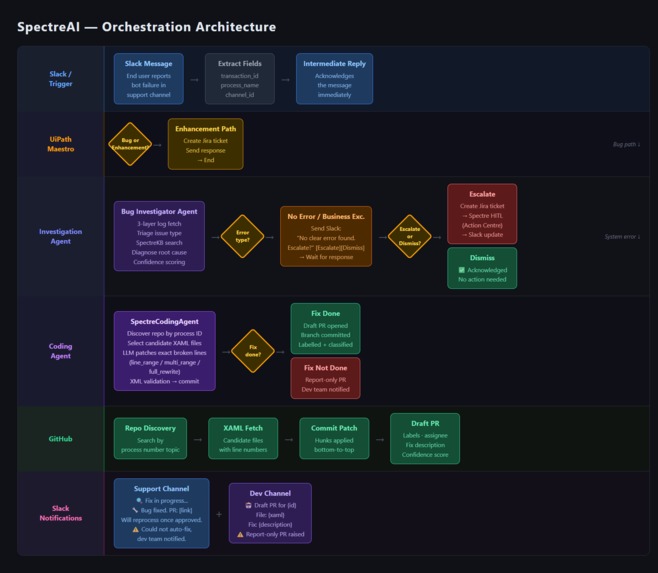Viewport: 658px width, 573px height.
Task: Click the warning icon beside 'Could not auto-fix'
Action: point(136,529)
